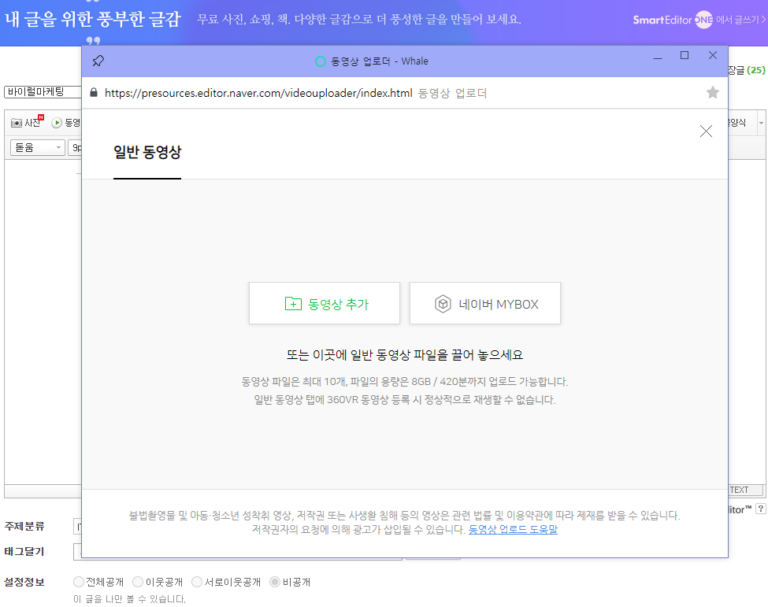Bookmark this page with the star icon

[713, 92]
